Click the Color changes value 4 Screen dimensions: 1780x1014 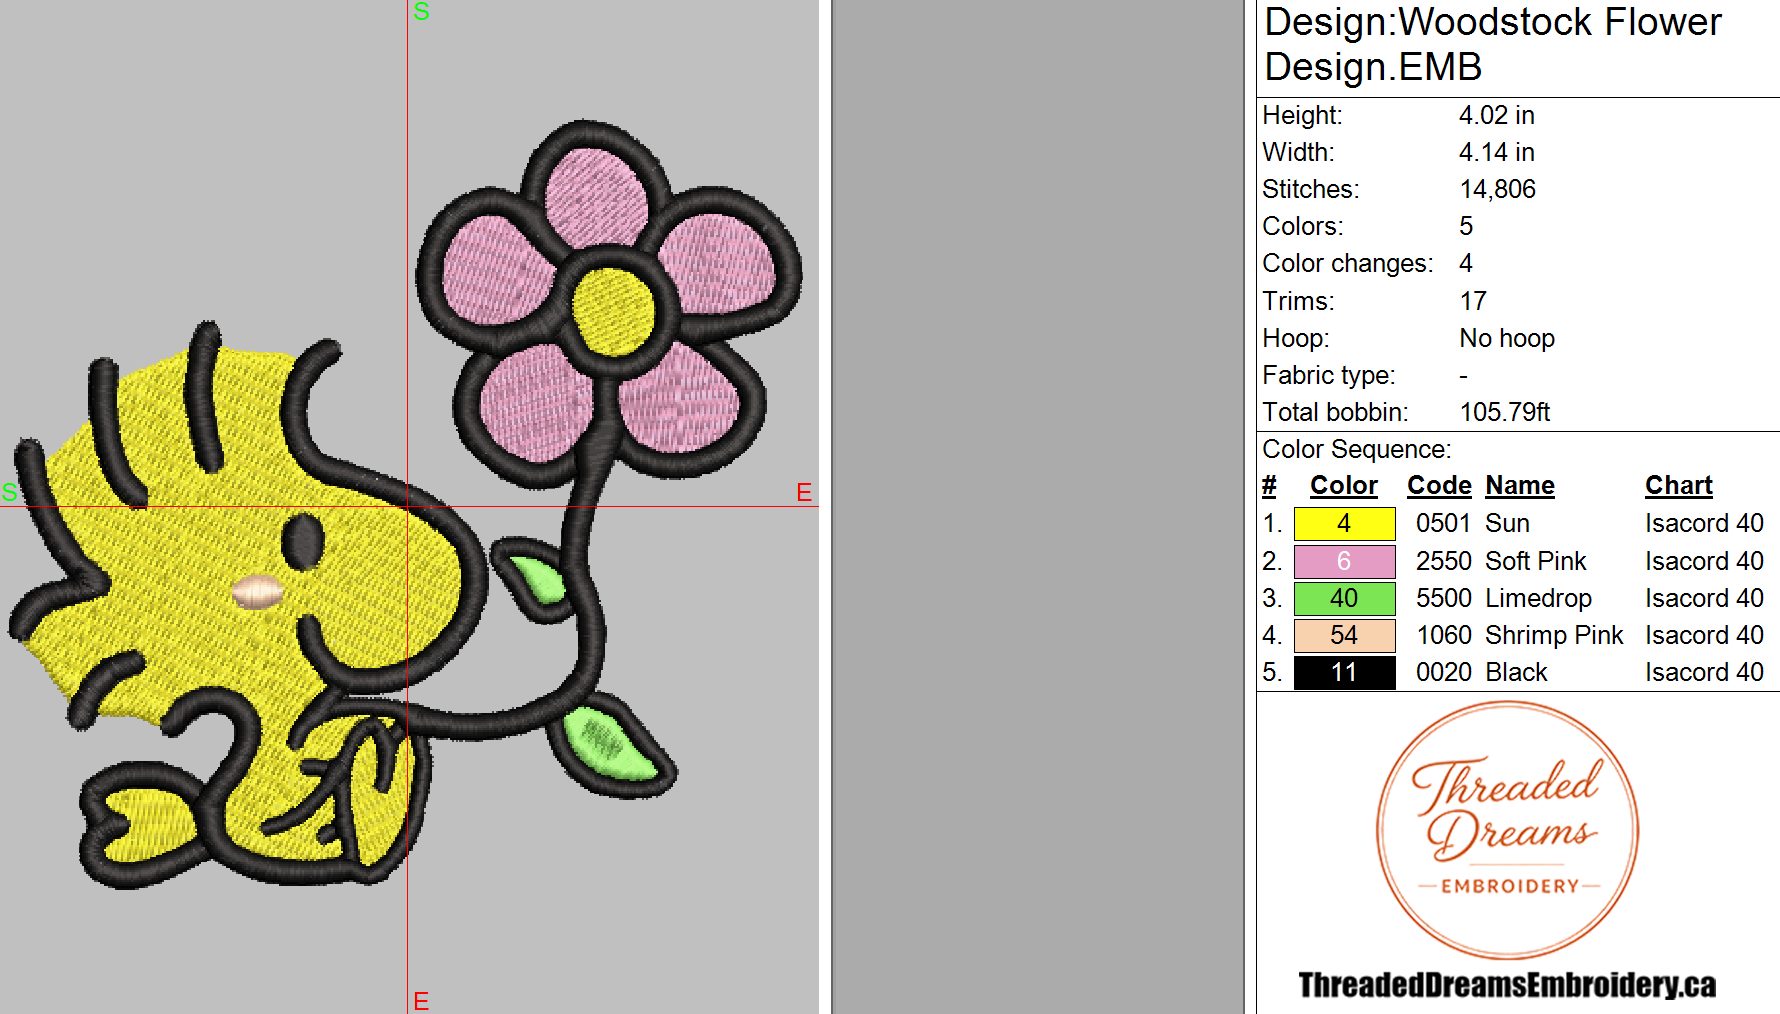click(x=1466, y=263)
